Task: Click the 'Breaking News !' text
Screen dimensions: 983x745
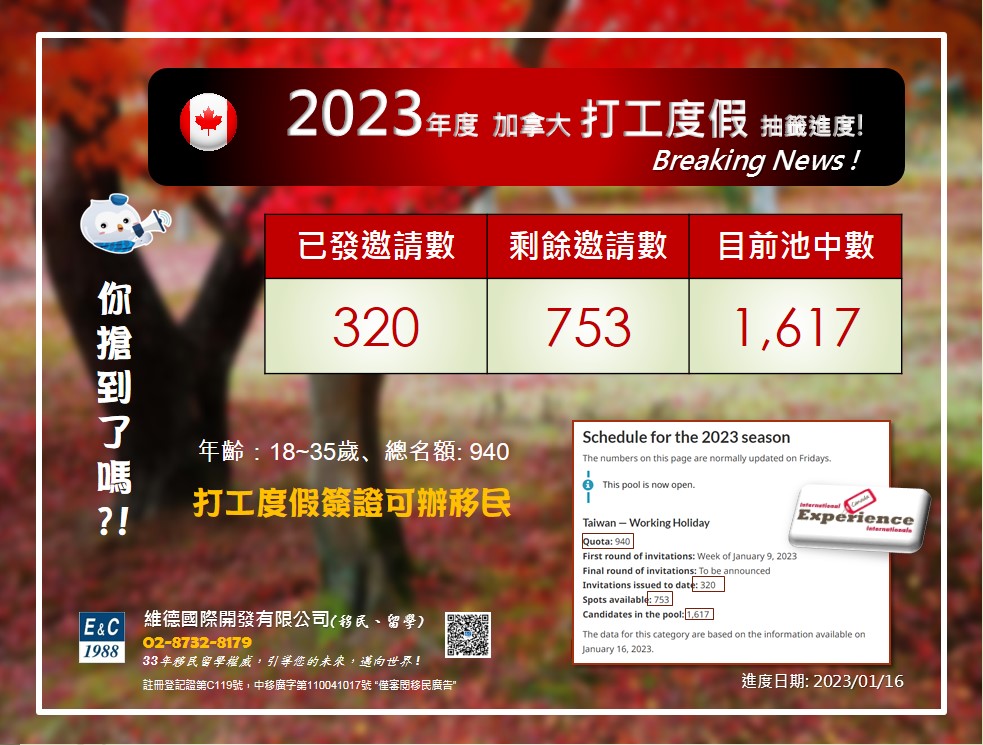Action: (x=755, y=161)
